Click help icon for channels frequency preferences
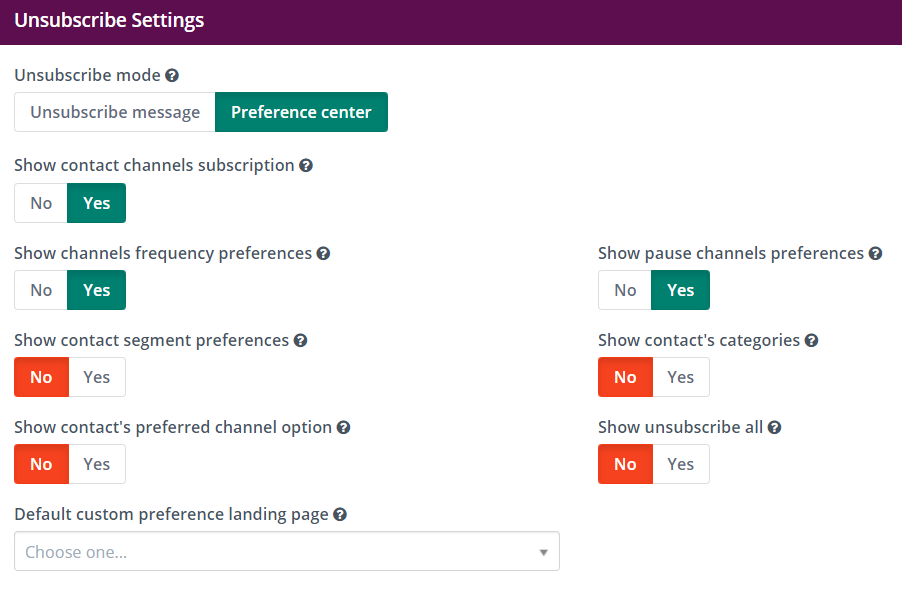Viewport: 902px width, 590px height. coord(323,253)
